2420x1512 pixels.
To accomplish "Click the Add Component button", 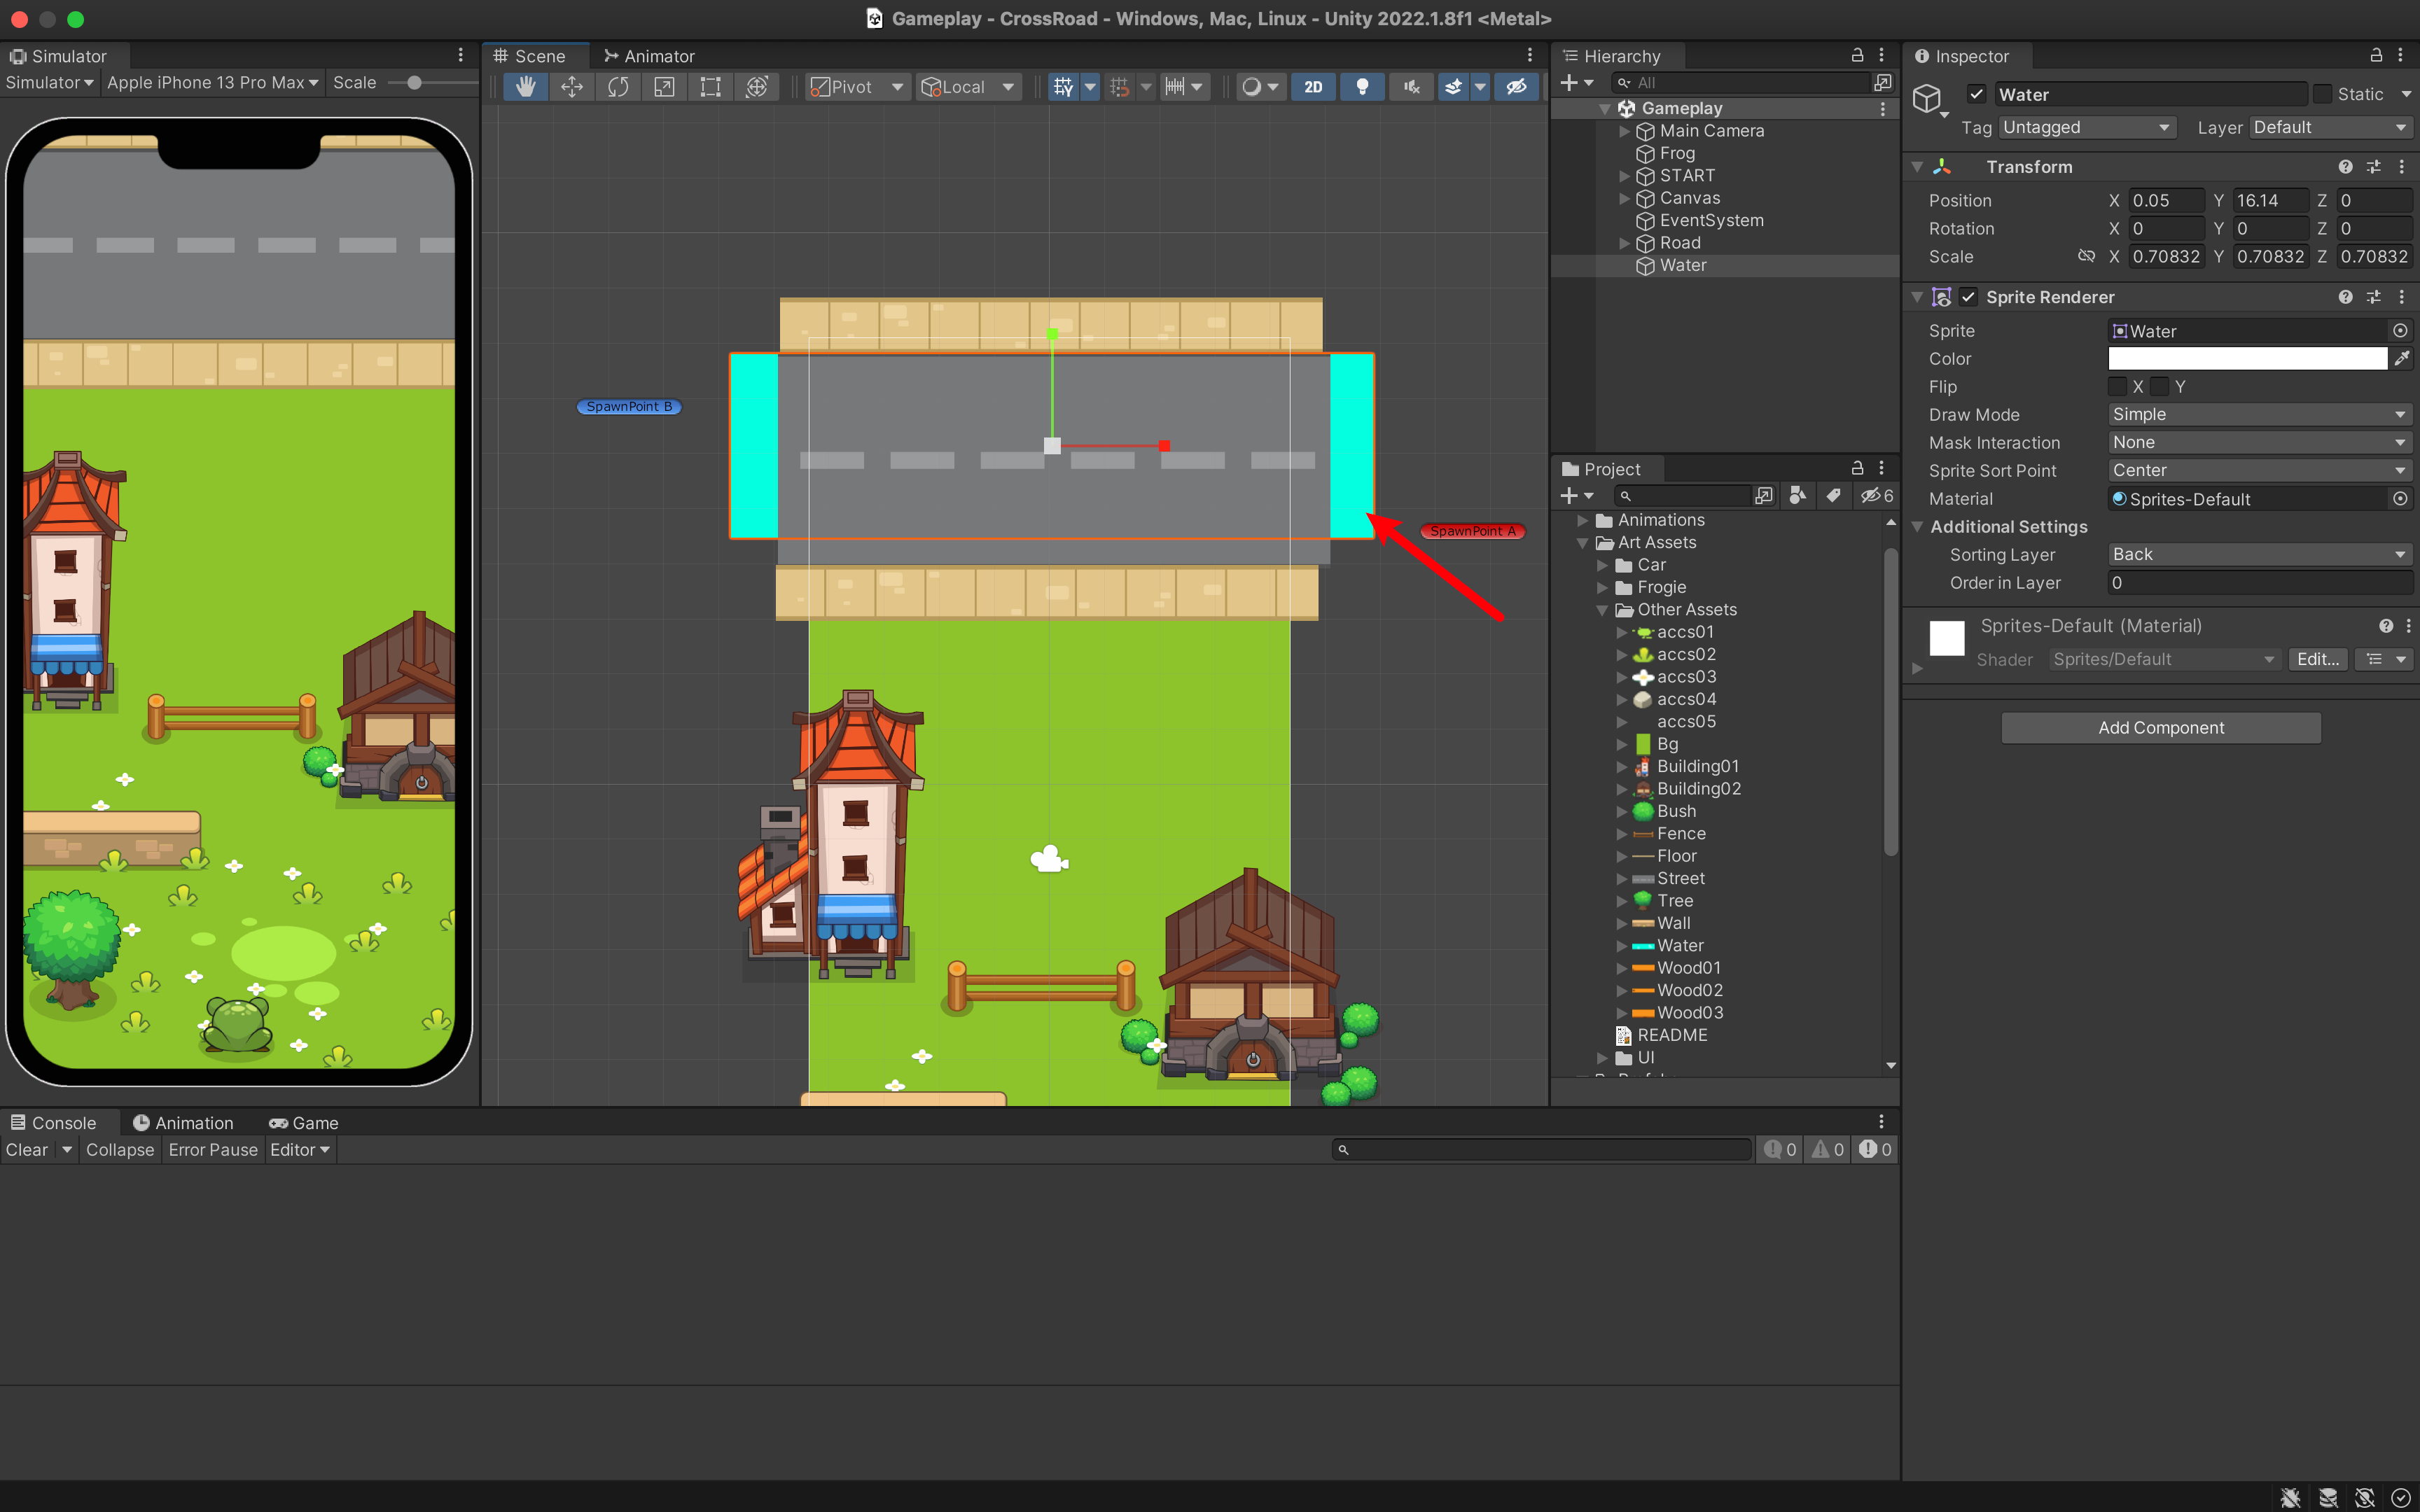I will click(2161, 728).
